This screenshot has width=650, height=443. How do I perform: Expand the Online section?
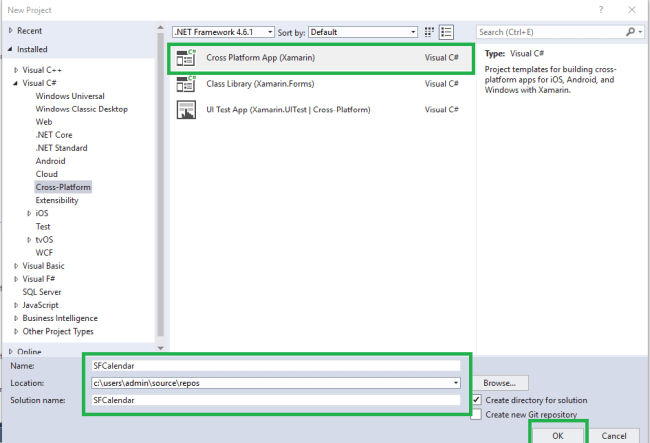(10, 351)
